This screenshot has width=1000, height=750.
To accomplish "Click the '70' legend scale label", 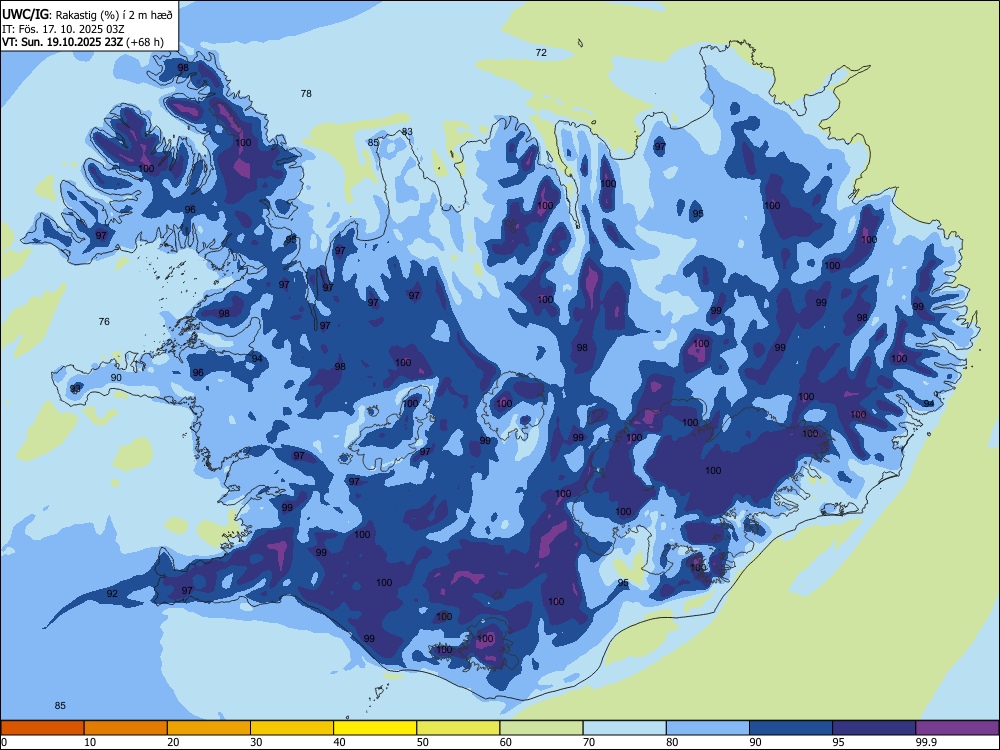I will click(x=589, y=742).
